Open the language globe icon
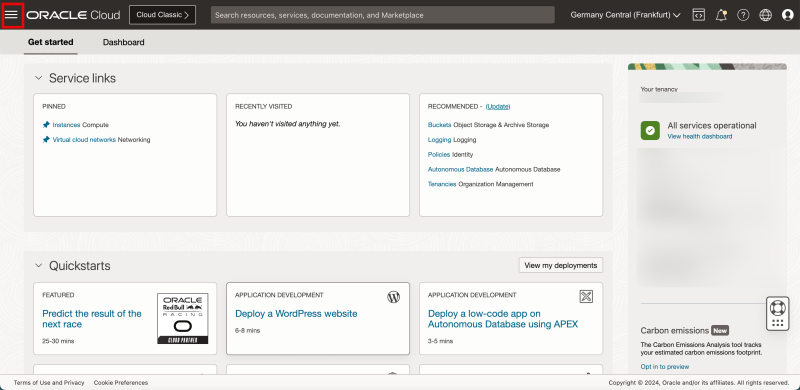This screenshot has height=390, width=800. pos(765,15)
